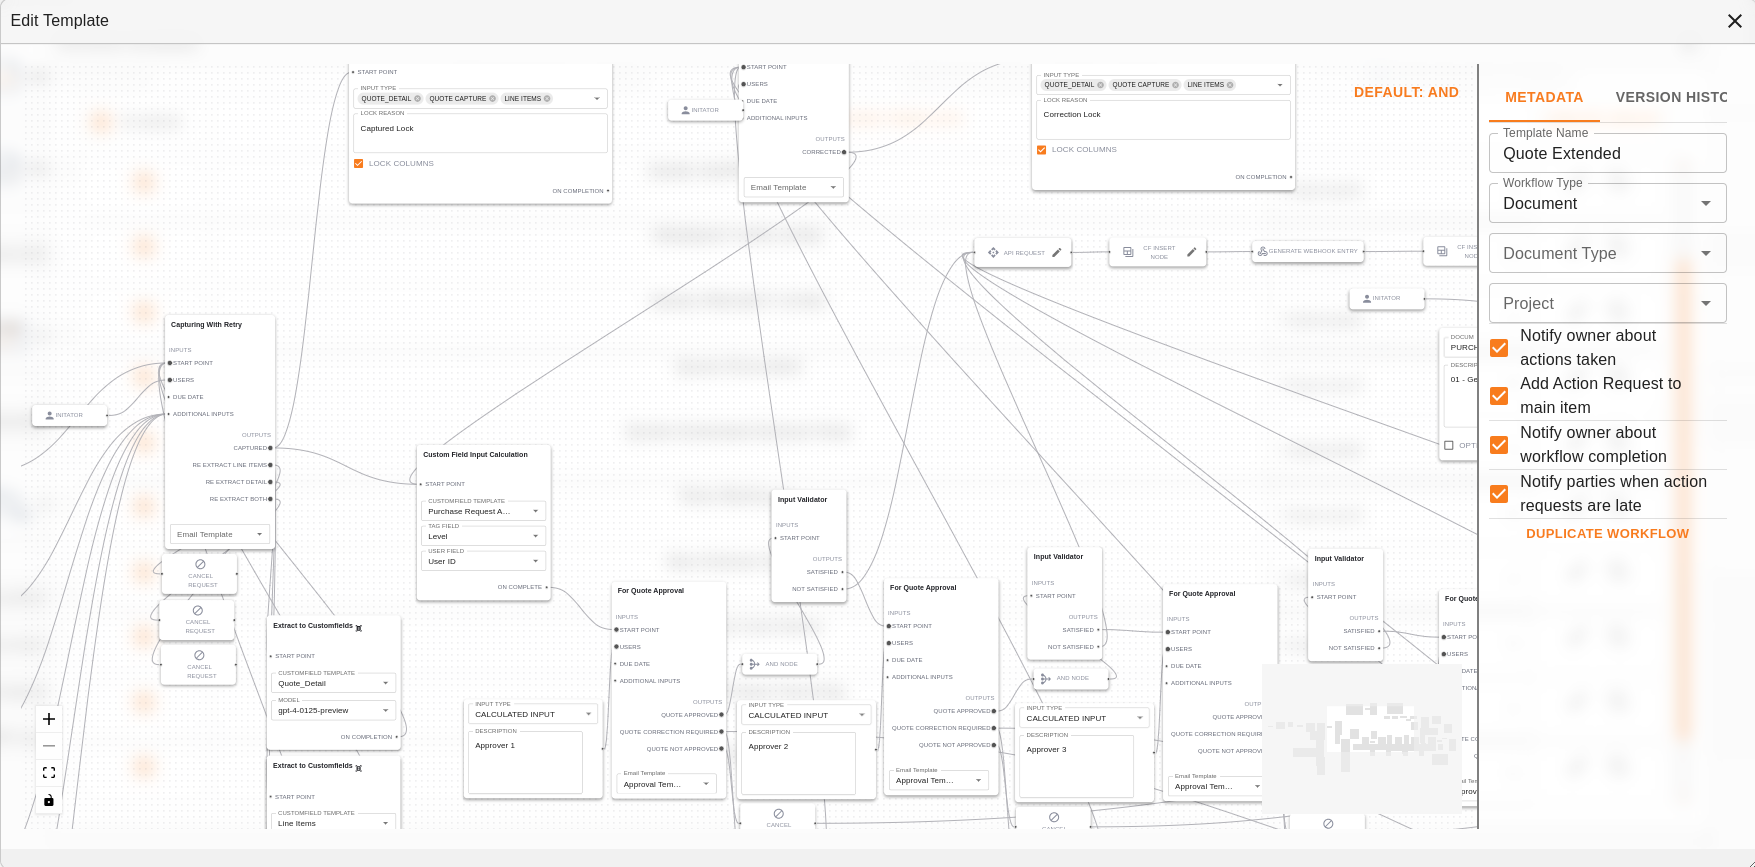Remove the QUOTE_DETAIL chip in the Captured Lock node

(x=418, y=99)
